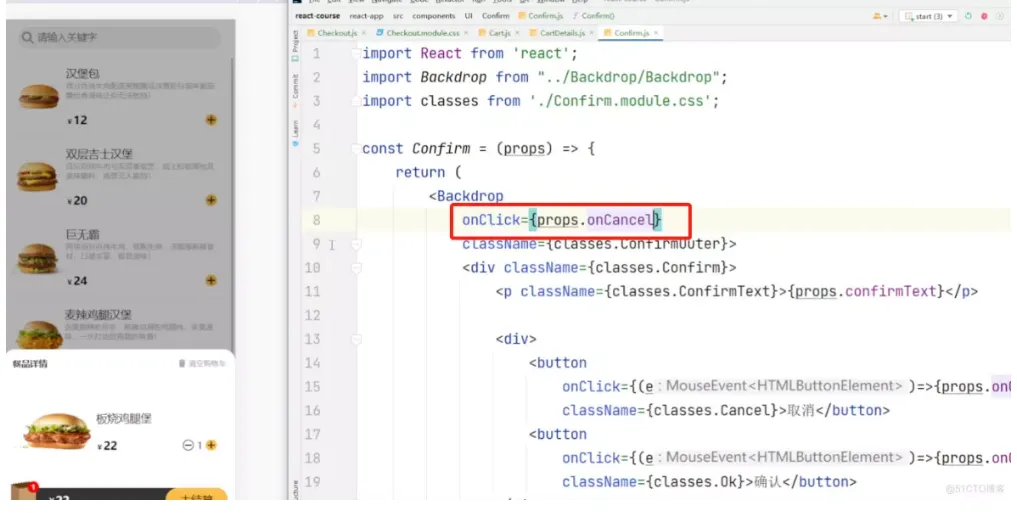Click the 清空购物车 clear cart link
The width and height of the screenshot is (1017, 513).
[x=207, y=364]
